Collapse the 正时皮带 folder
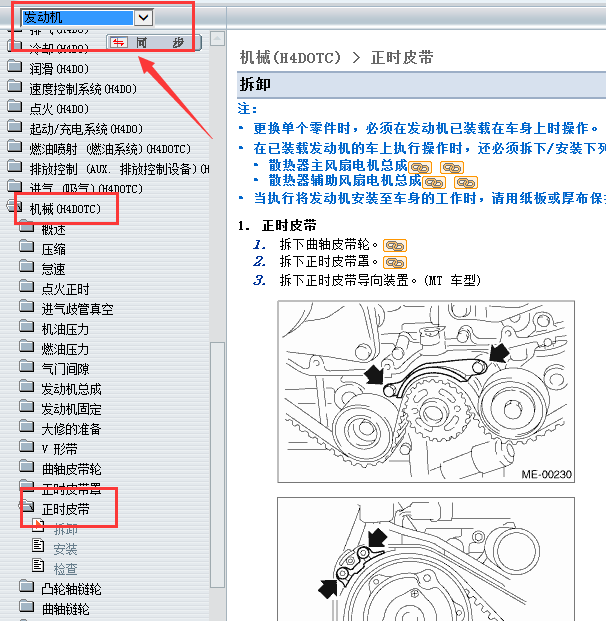 (26, 509)
